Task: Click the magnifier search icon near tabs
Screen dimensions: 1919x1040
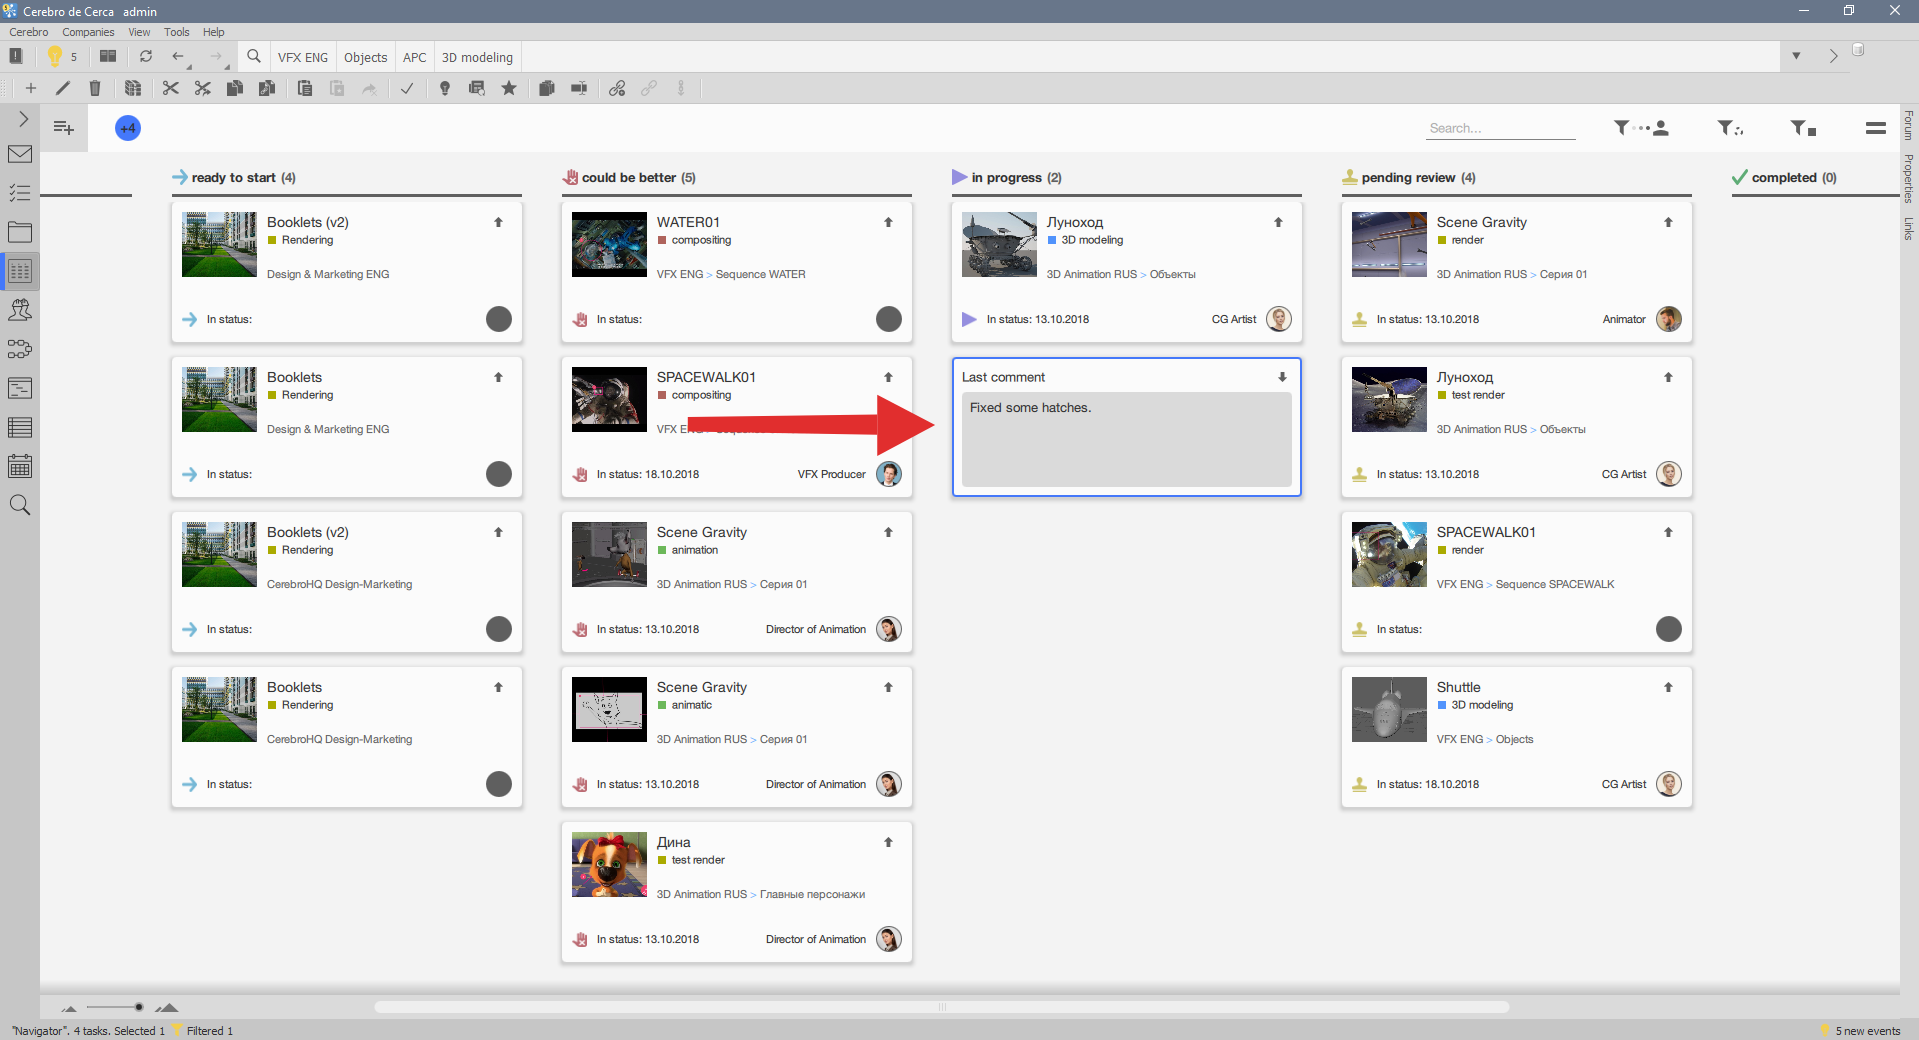Action: (254, 57)
